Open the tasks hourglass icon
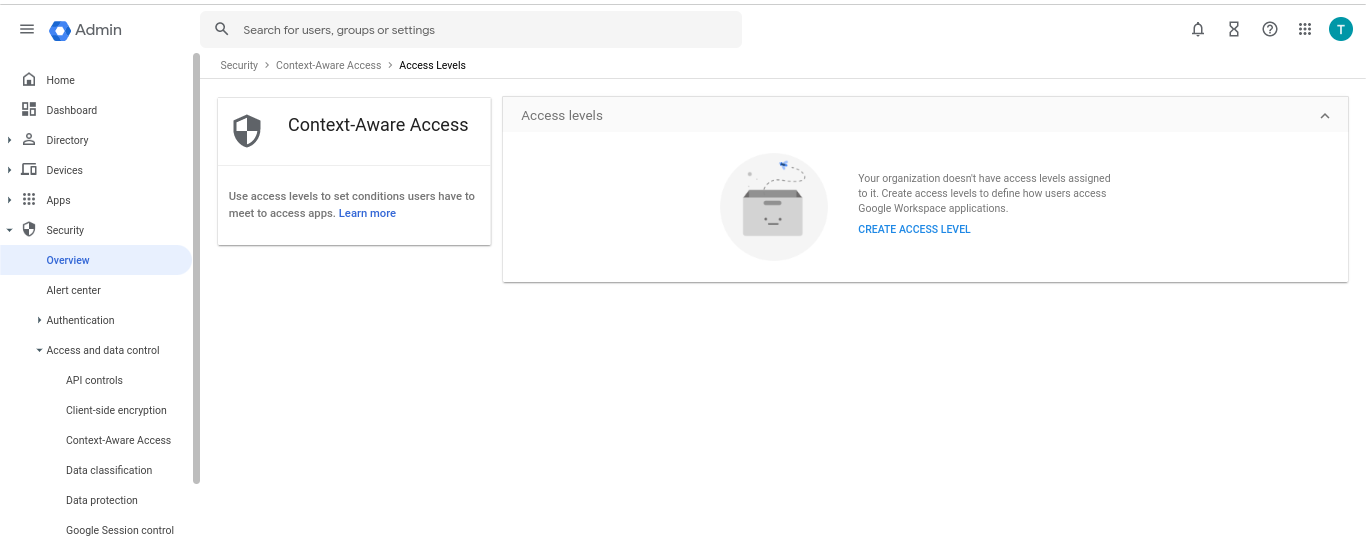This screenshot has width=1366, height=543. tap(1234, 30)
